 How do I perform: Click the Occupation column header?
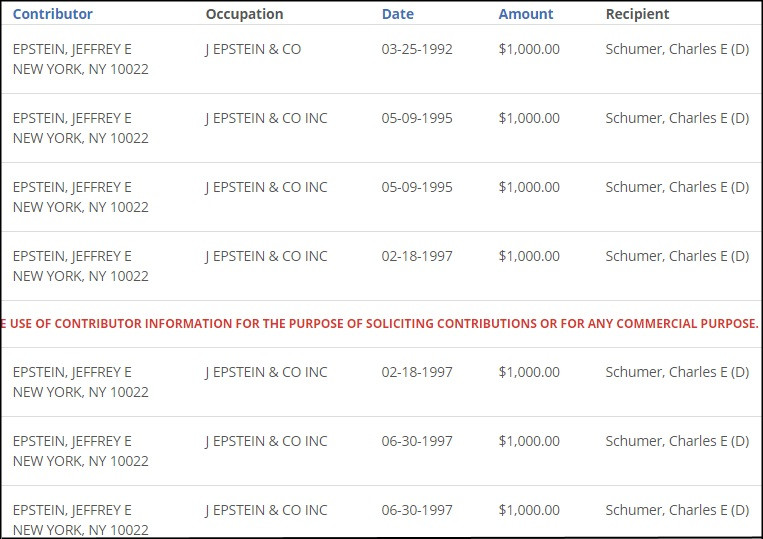244,14
